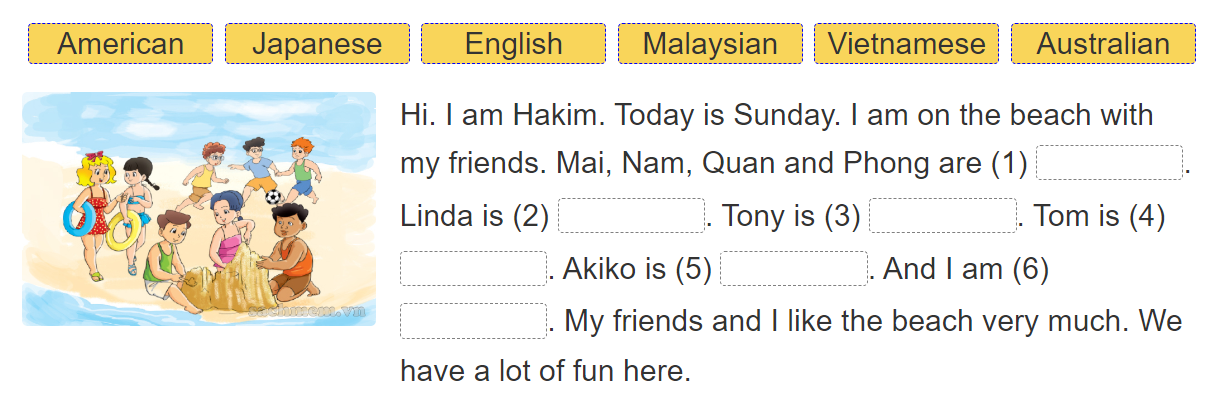
Task: Click blank (5) after 'Akiko is'
Action: click(x=793, y=269)
